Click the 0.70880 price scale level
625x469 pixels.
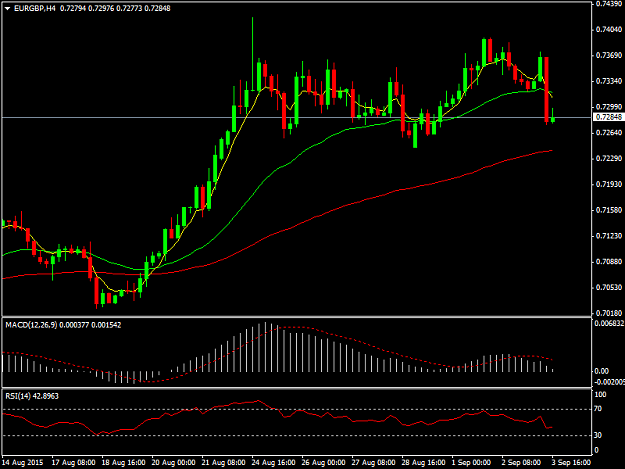[609, 262]
